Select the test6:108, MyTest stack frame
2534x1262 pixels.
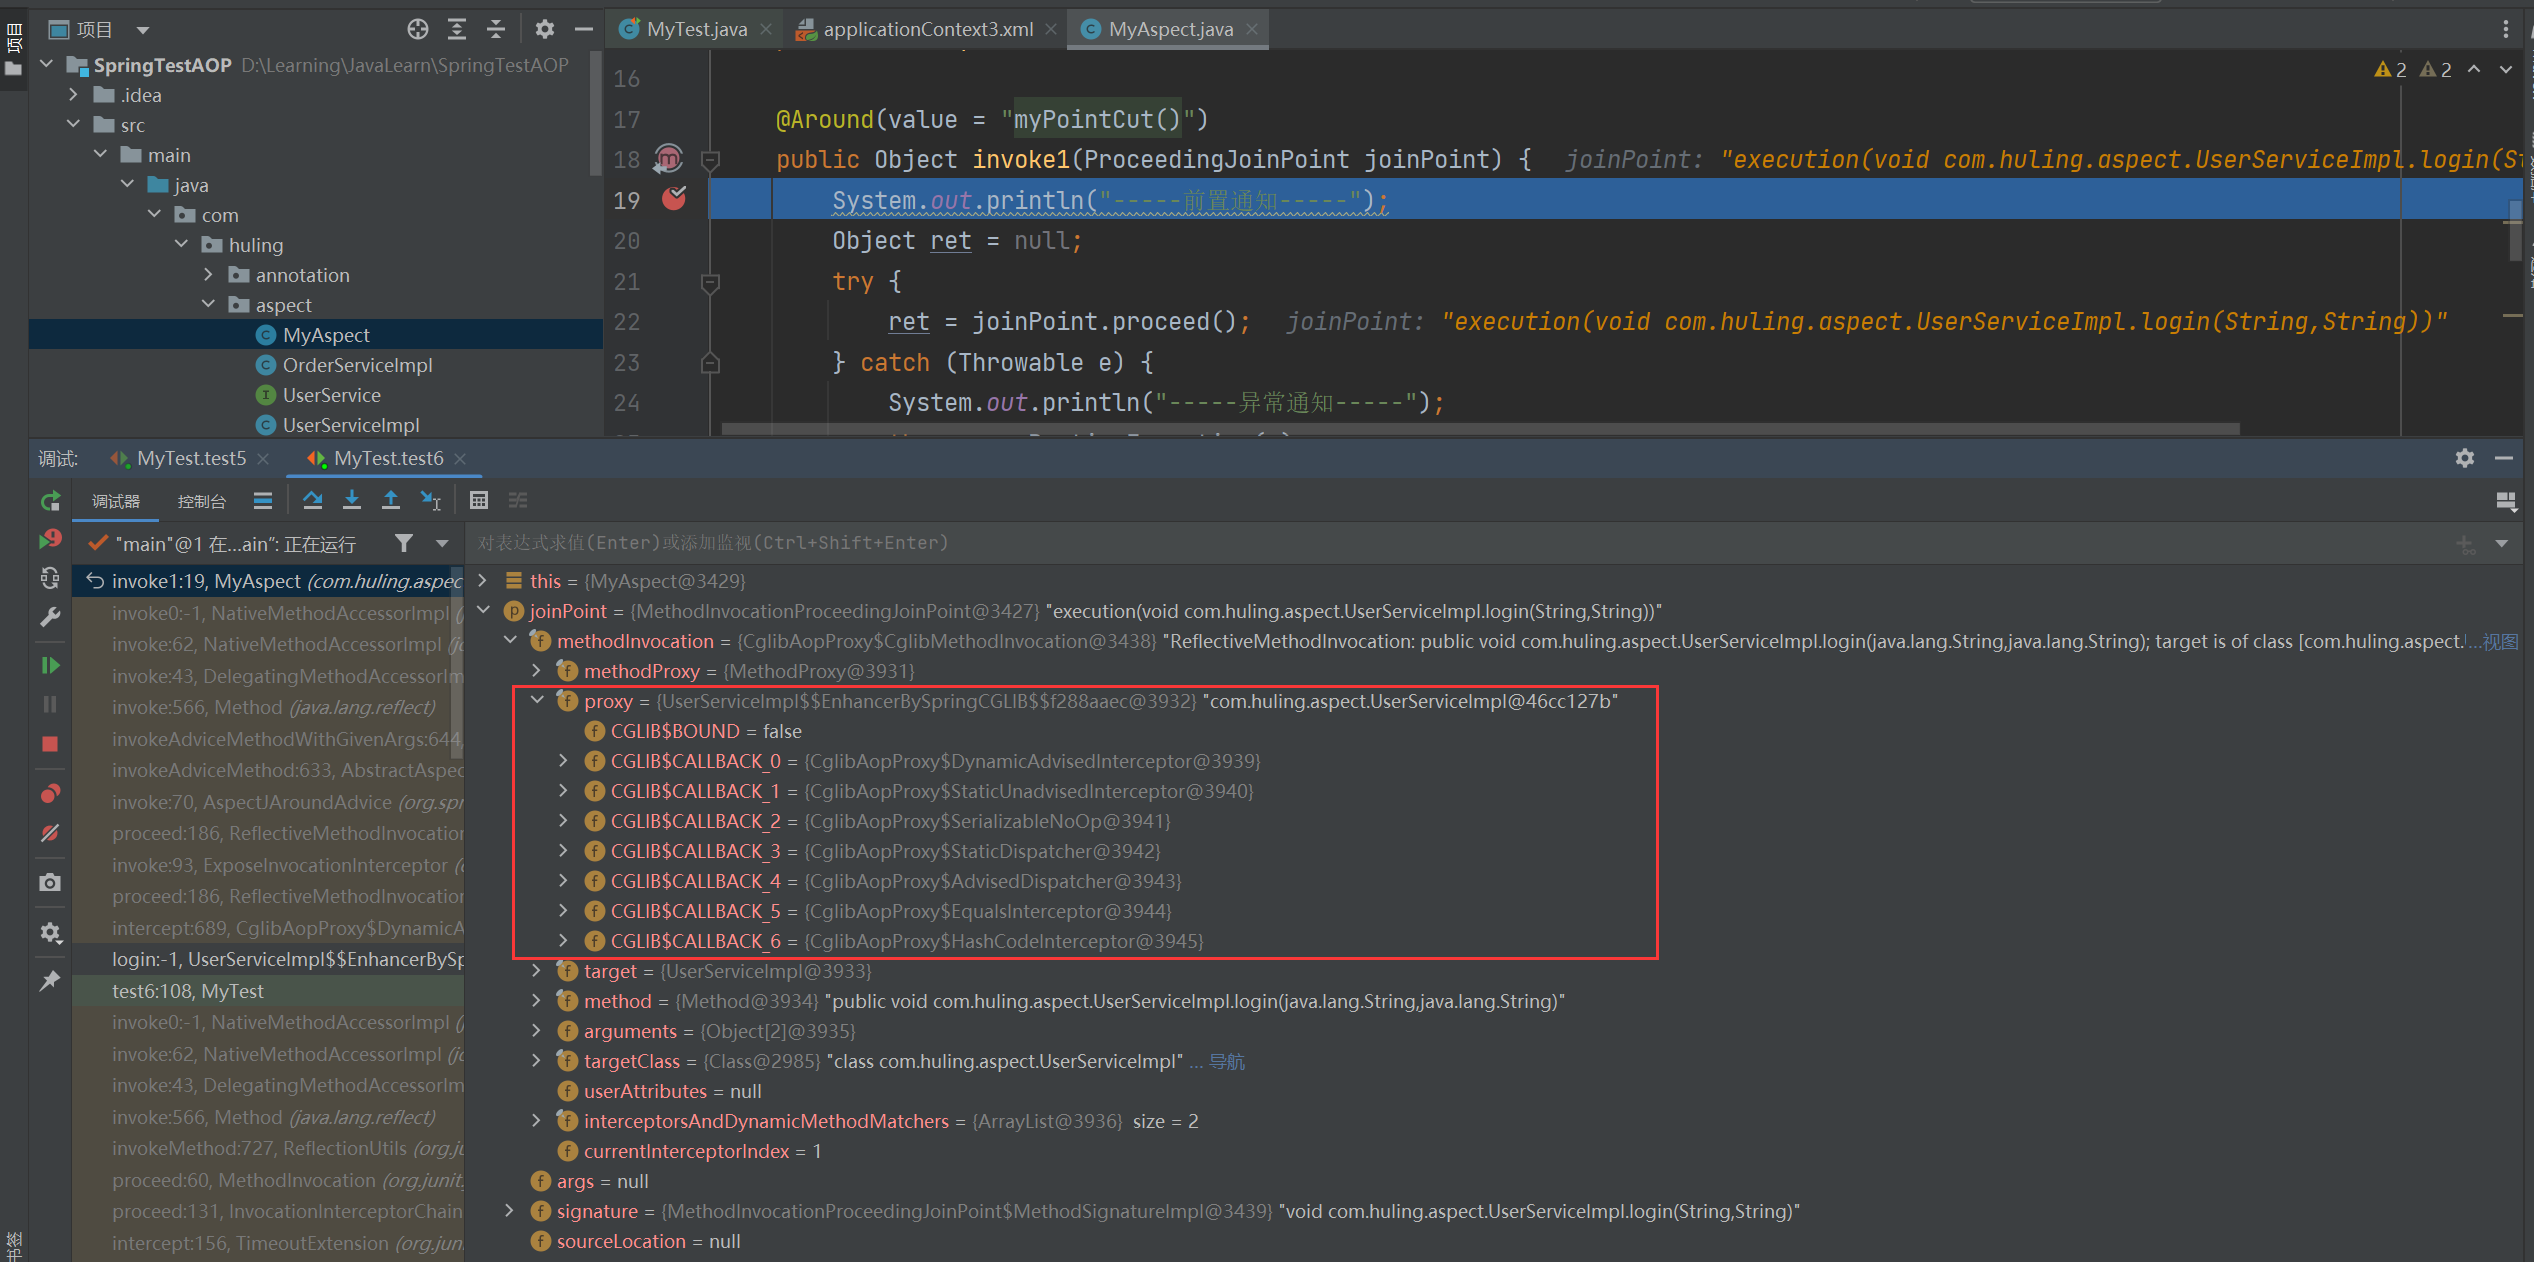tap(188, 991)
